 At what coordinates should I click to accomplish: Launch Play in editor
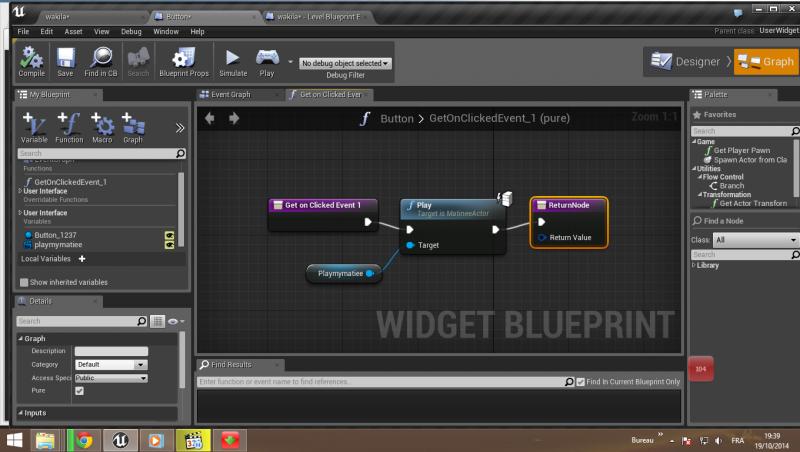pos(267,62)
